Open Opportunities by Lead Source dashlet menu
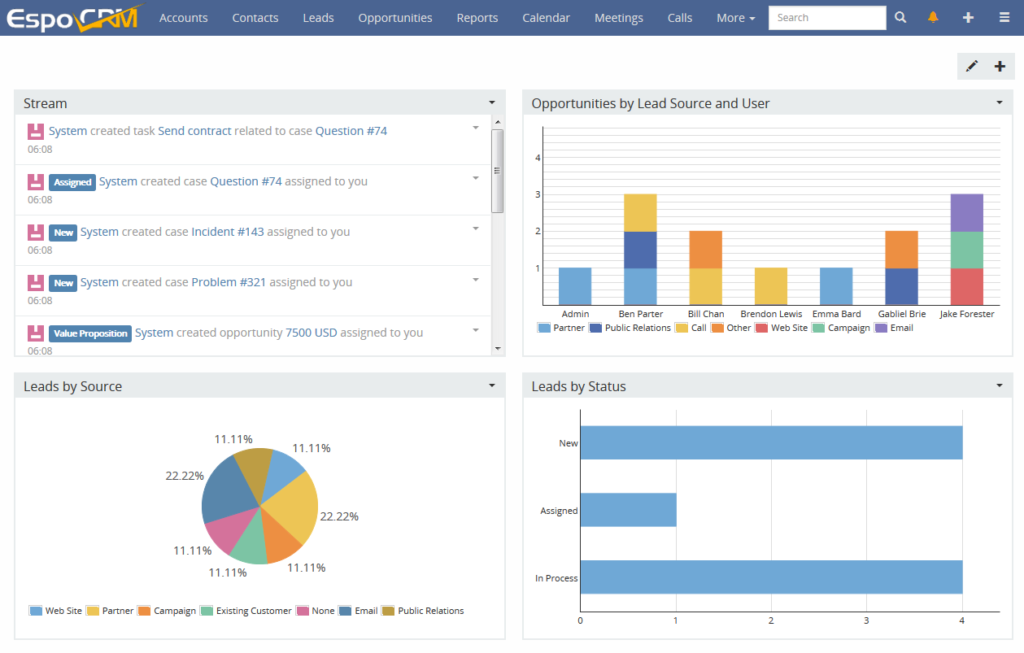The height and width of the screenshot is (653, 1024). coord(999,103)
